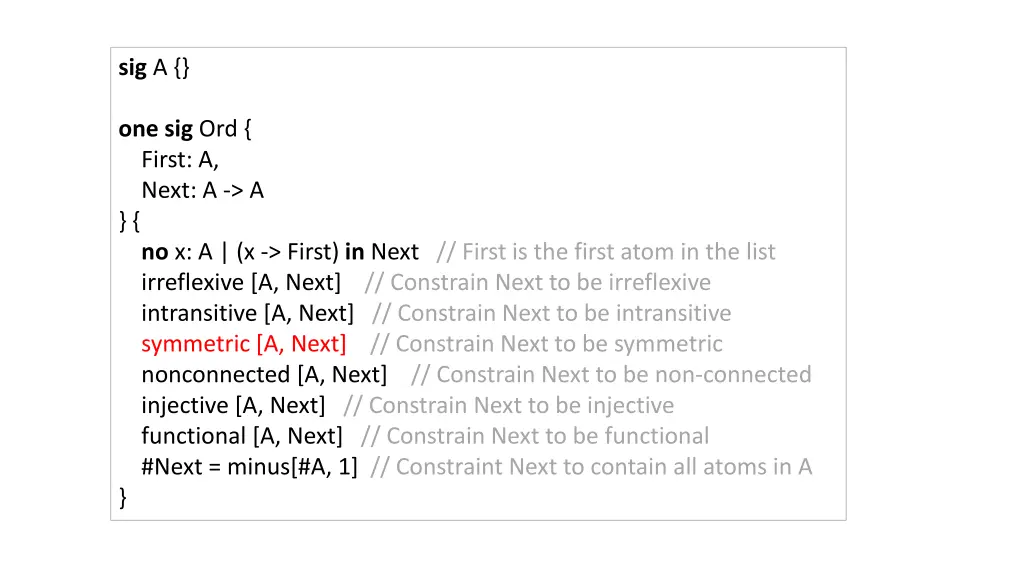Click the red 'symmetric [A, Next]' text

click(244, 344)
